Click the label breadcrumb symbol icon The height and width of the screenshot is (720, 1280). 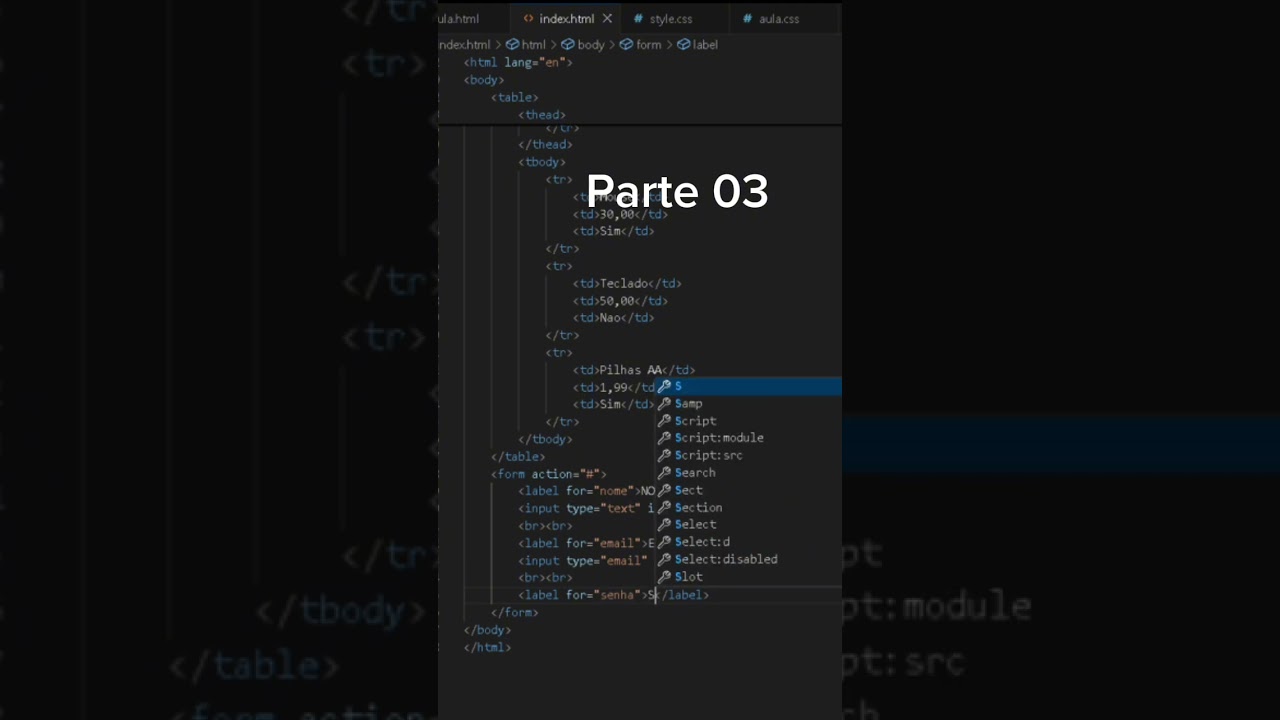pos(684,45)
